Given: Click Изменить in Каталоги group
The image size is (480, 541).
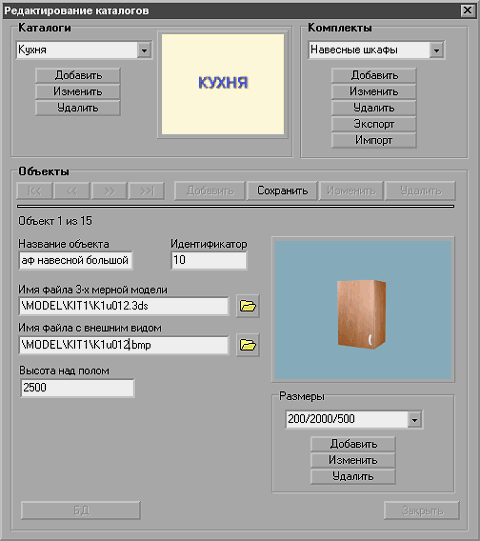Looking at the screenshot, I should click(78, 91).
